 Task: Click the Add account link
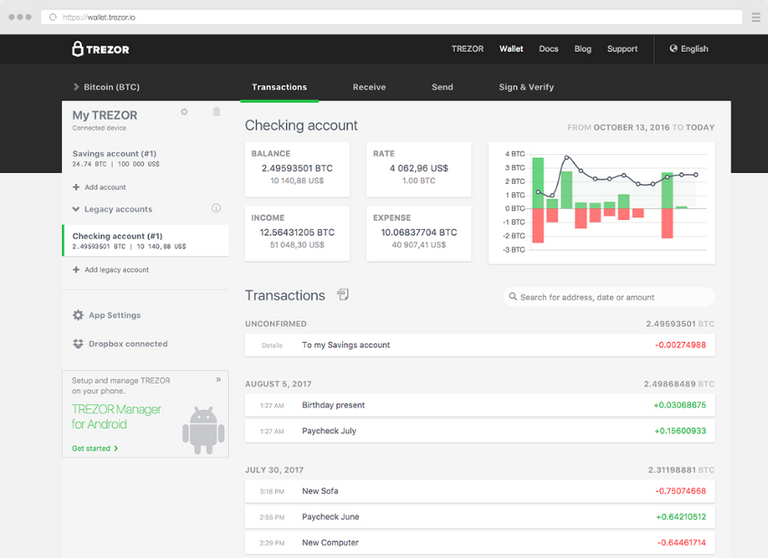point(105,187)
